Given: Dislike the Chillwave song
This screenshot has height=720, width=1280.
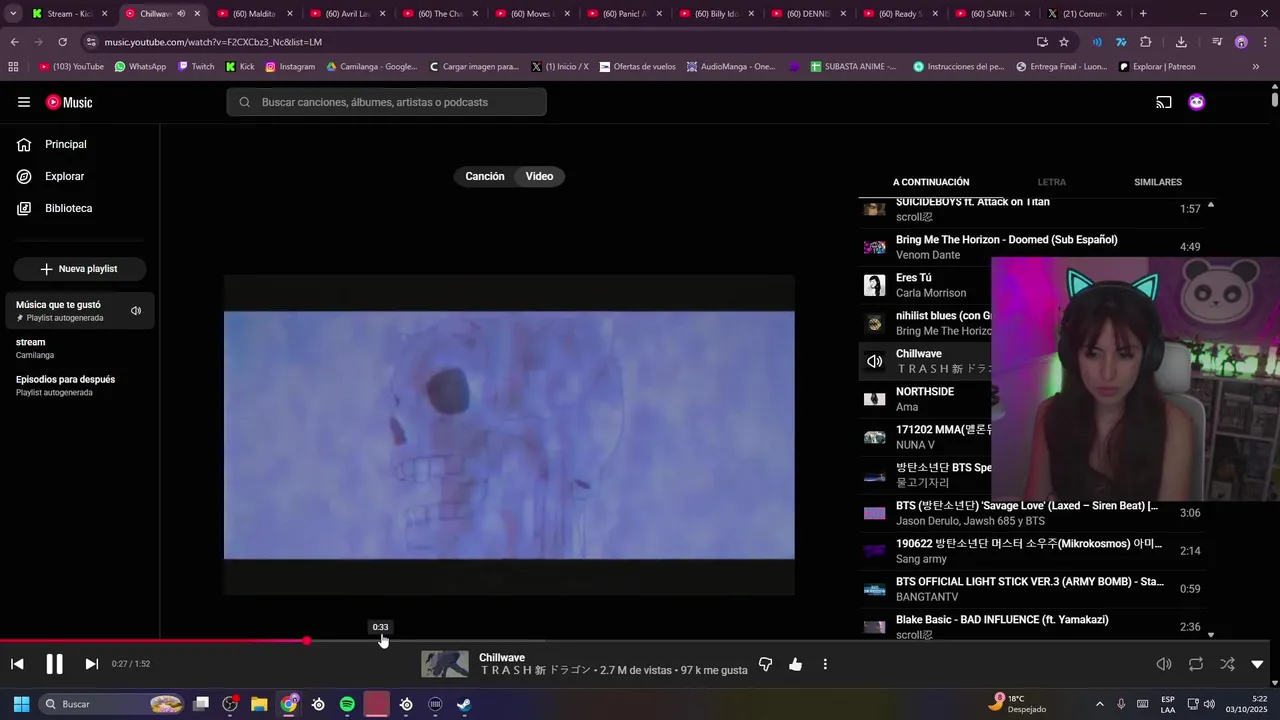Looking at the screenshot, I should point(766,664).
